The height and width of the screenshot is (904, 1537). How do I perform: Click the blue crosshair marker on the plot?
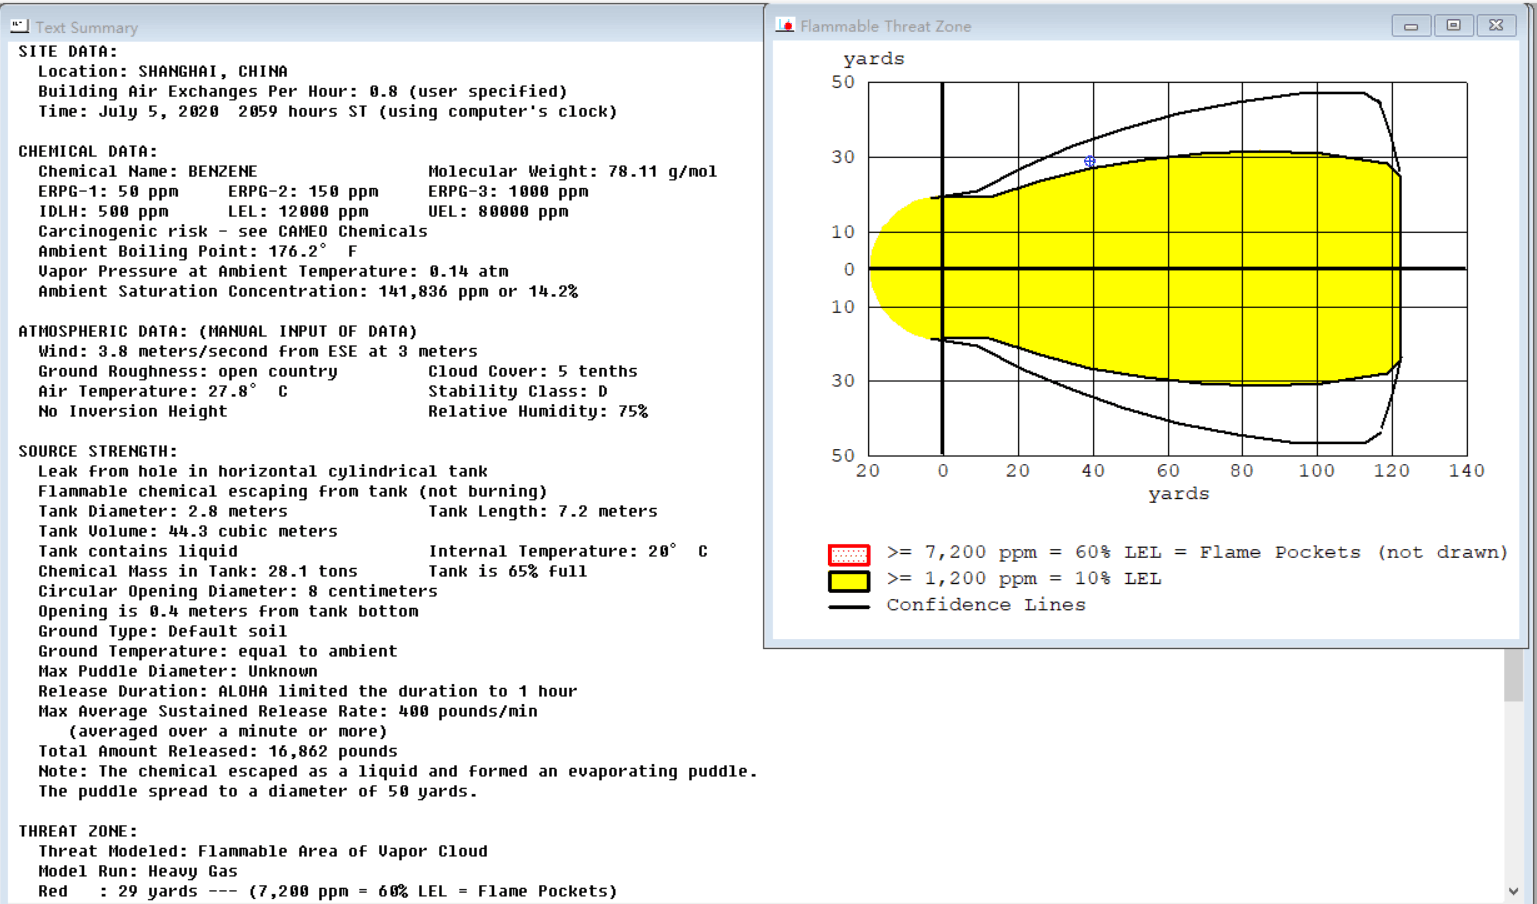[1089, 161]
